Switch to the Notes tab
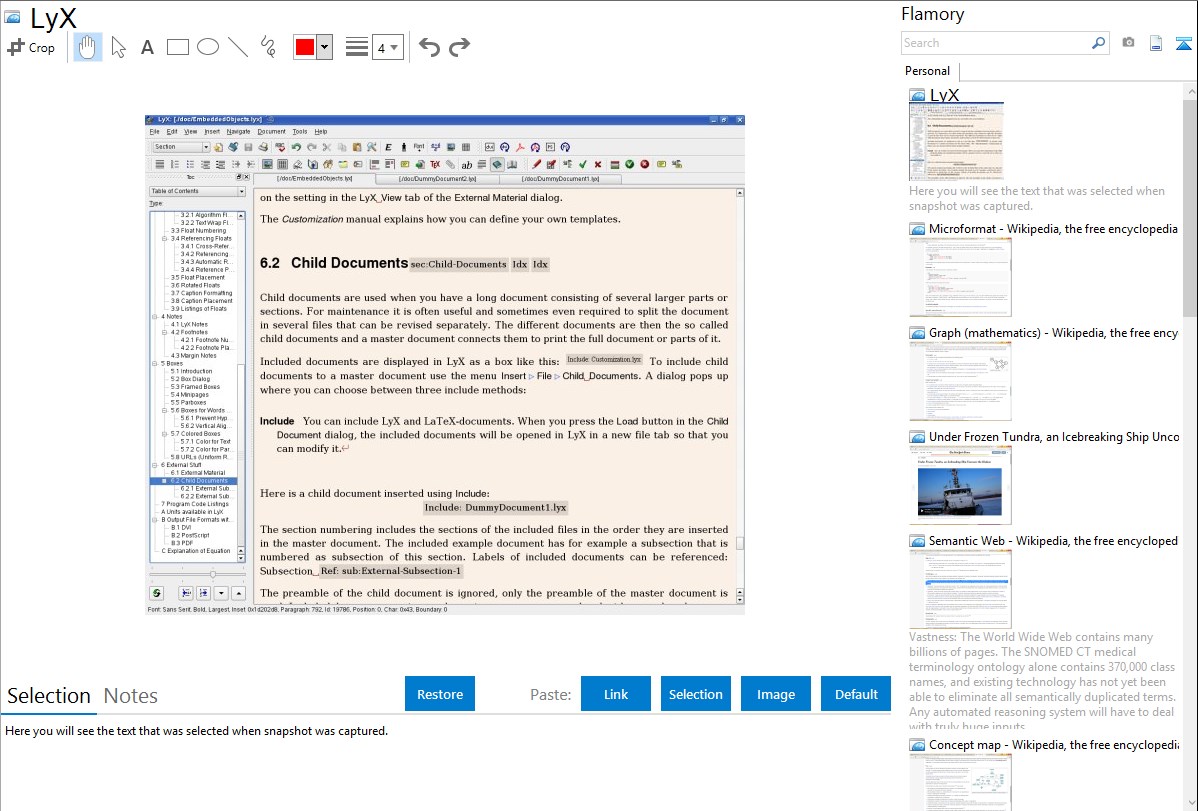This screenshot has width=1198, height=811. [x=131, y=696]
